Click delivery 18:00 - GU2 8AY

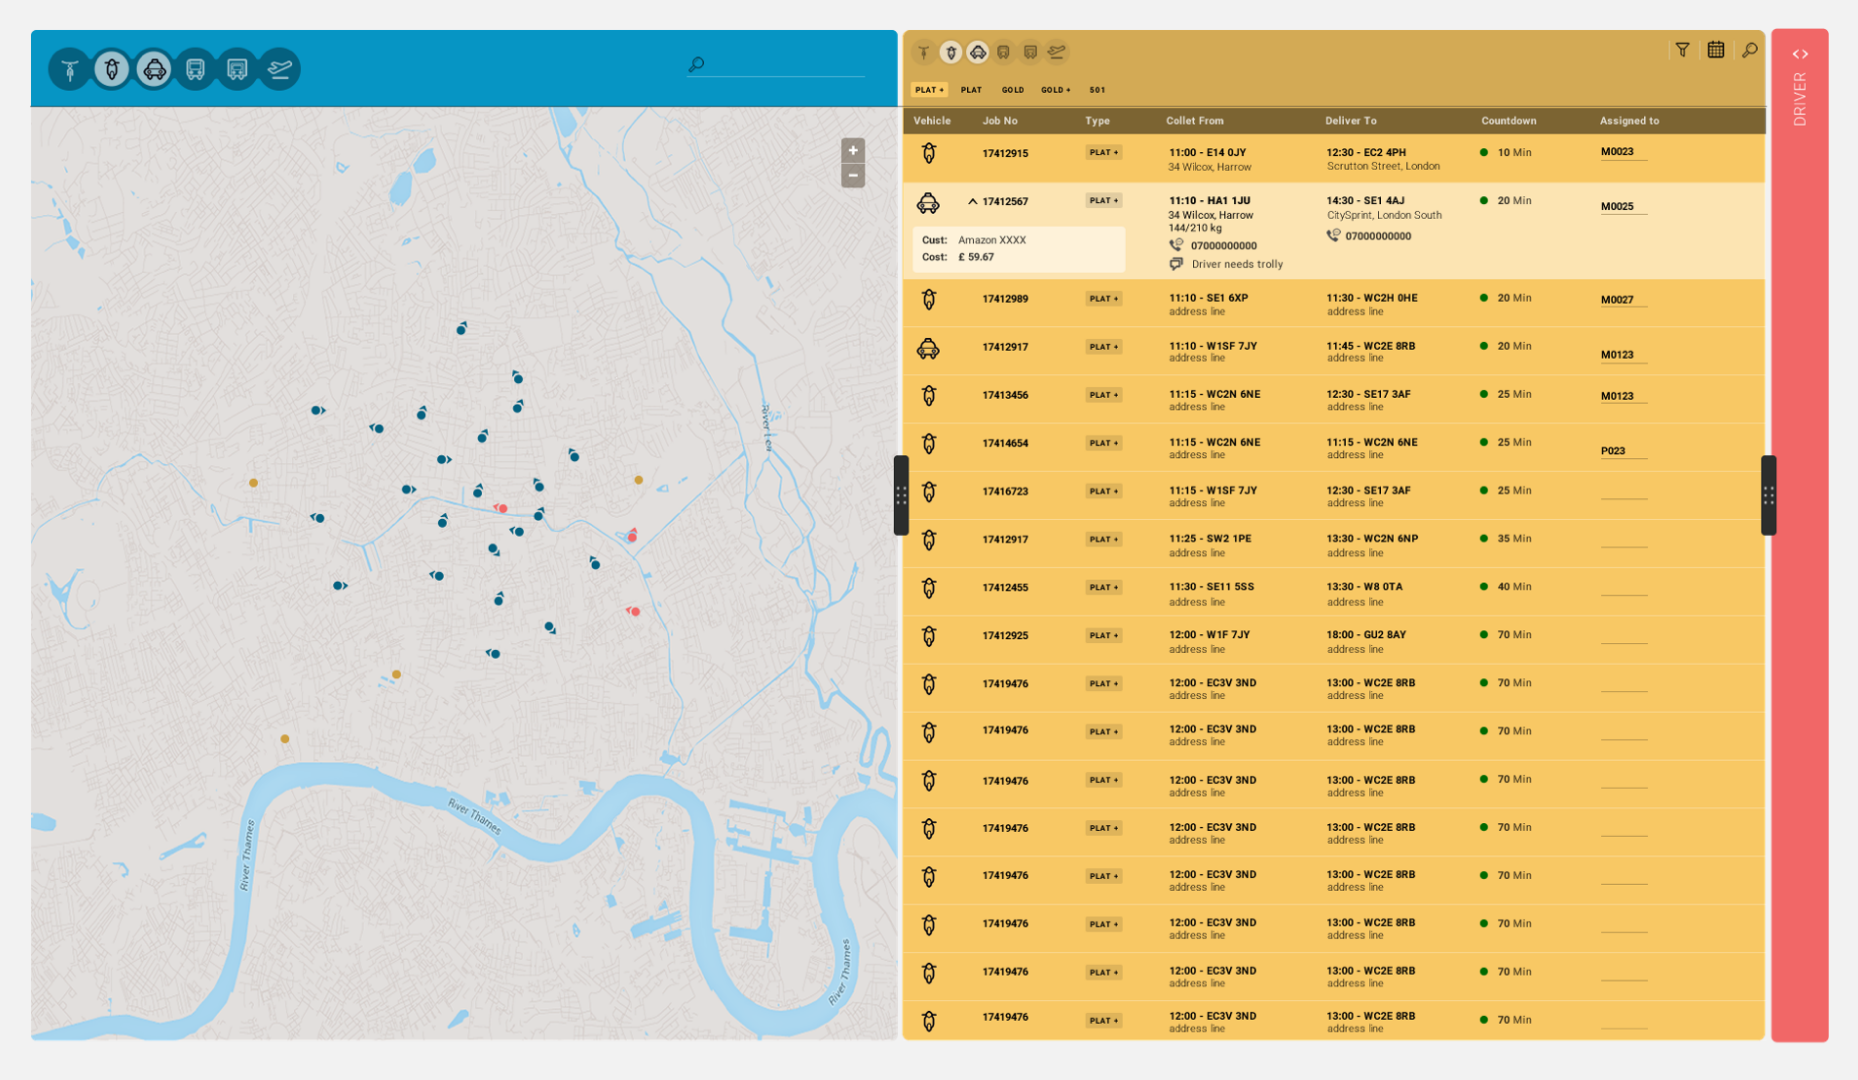click(x=1366, y=635)
